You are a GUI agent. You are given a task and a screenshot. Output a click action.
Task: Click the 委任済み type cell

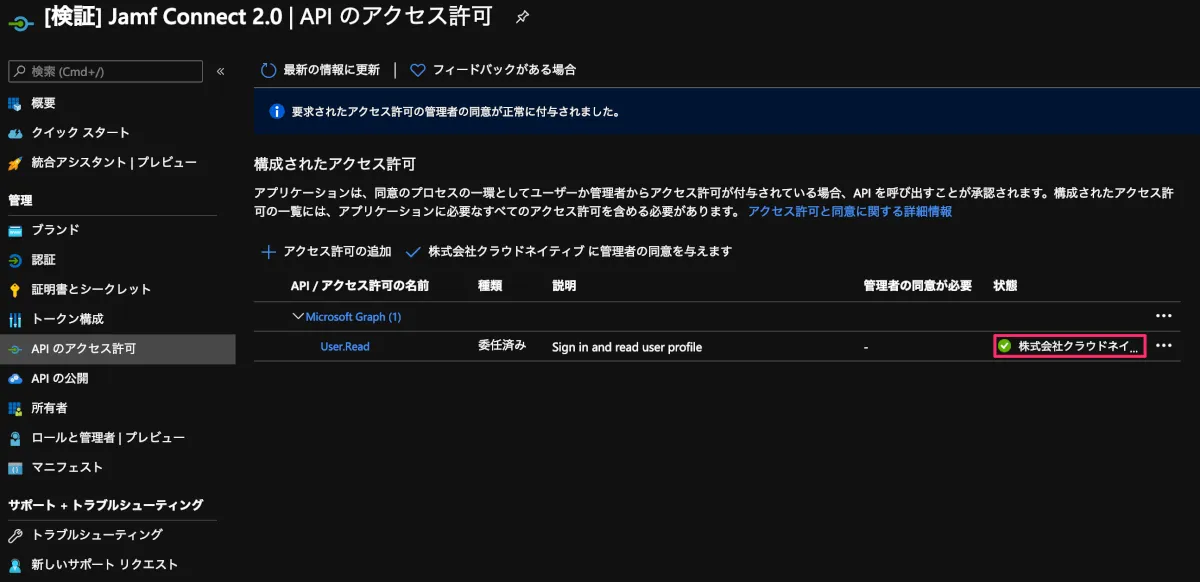502,346
